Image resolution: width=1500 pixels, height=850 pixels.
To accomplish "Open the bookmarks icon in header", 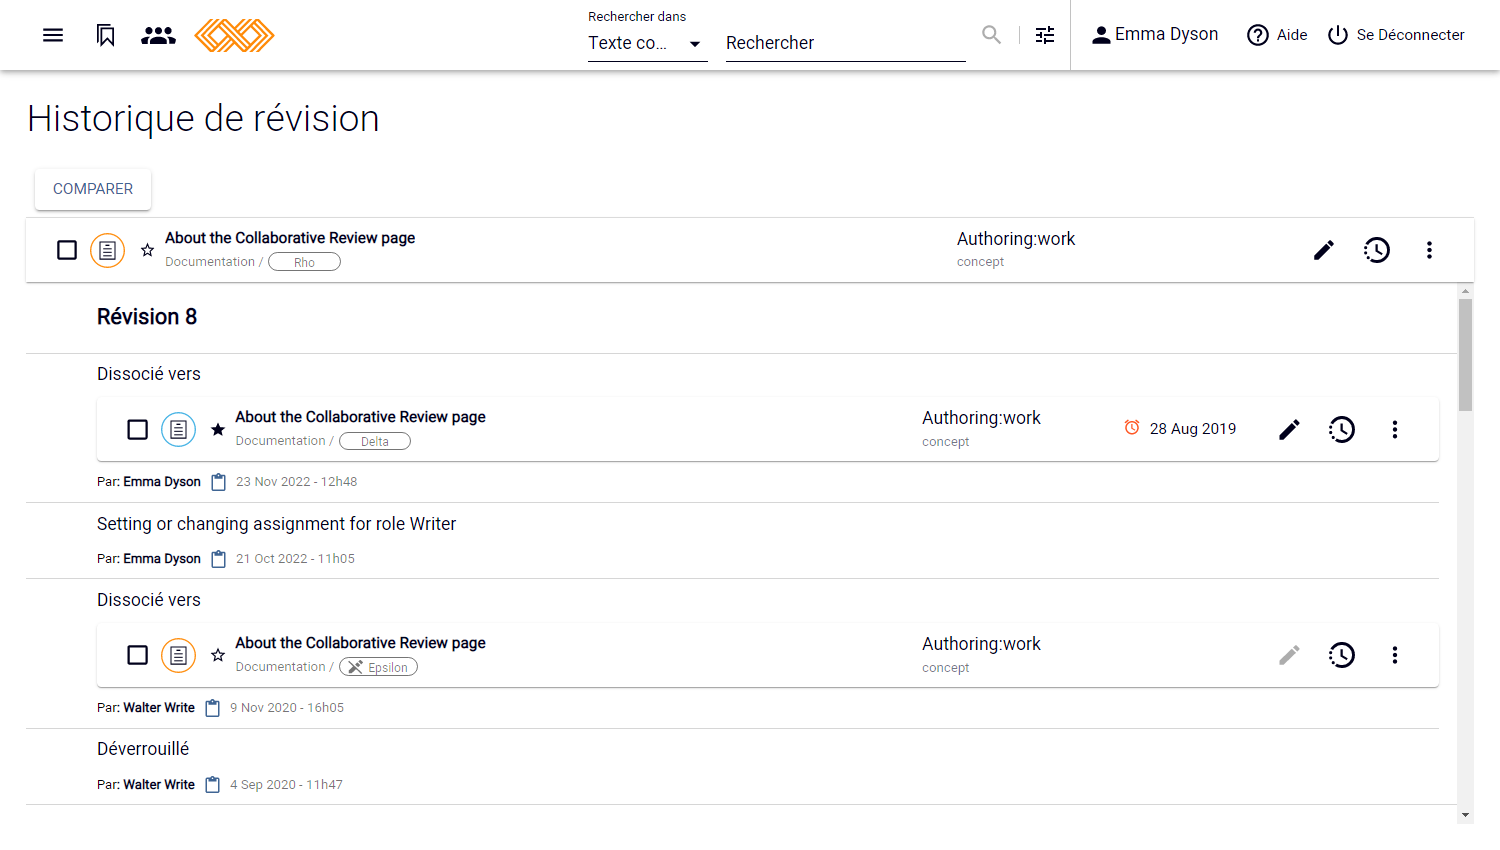I will click(106, 35).
